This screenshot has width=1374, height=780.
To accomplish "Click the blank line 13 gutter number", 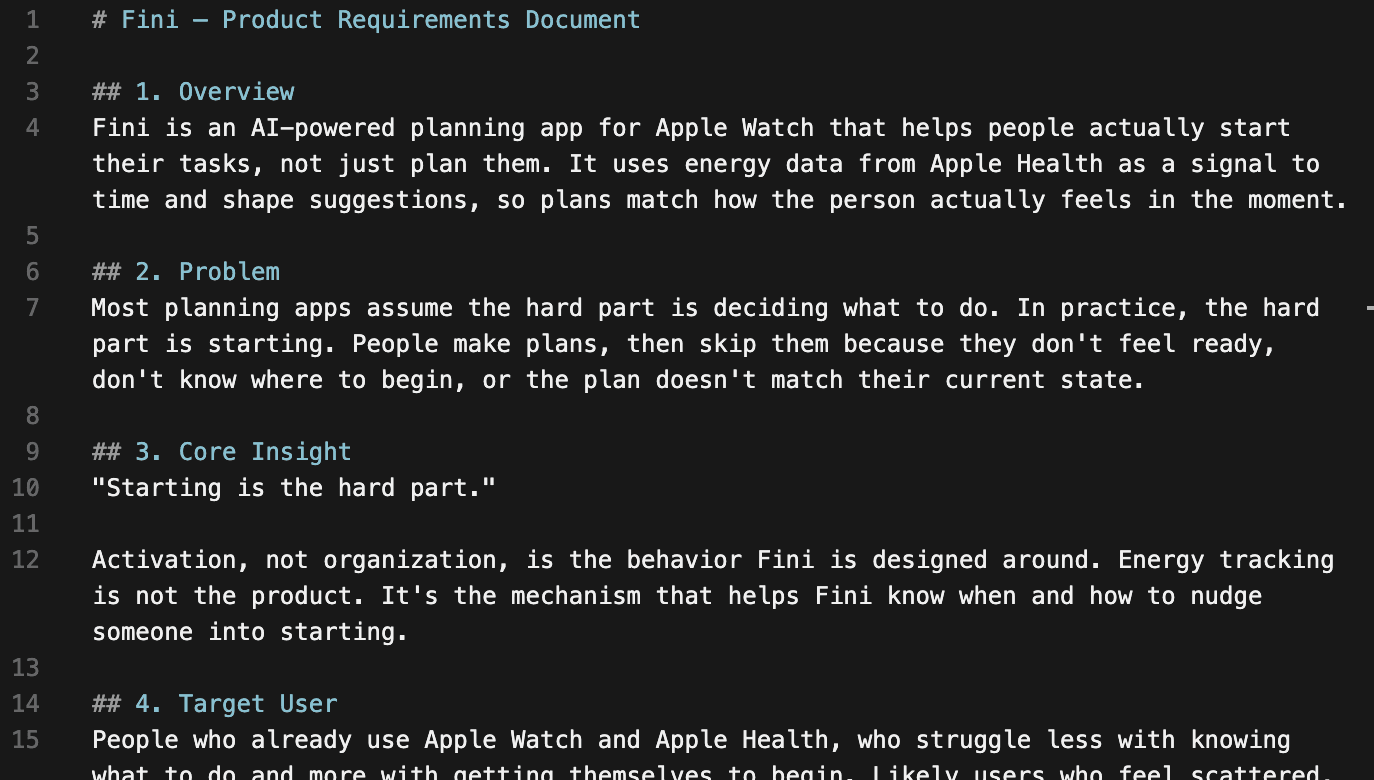I will (26, 668).
